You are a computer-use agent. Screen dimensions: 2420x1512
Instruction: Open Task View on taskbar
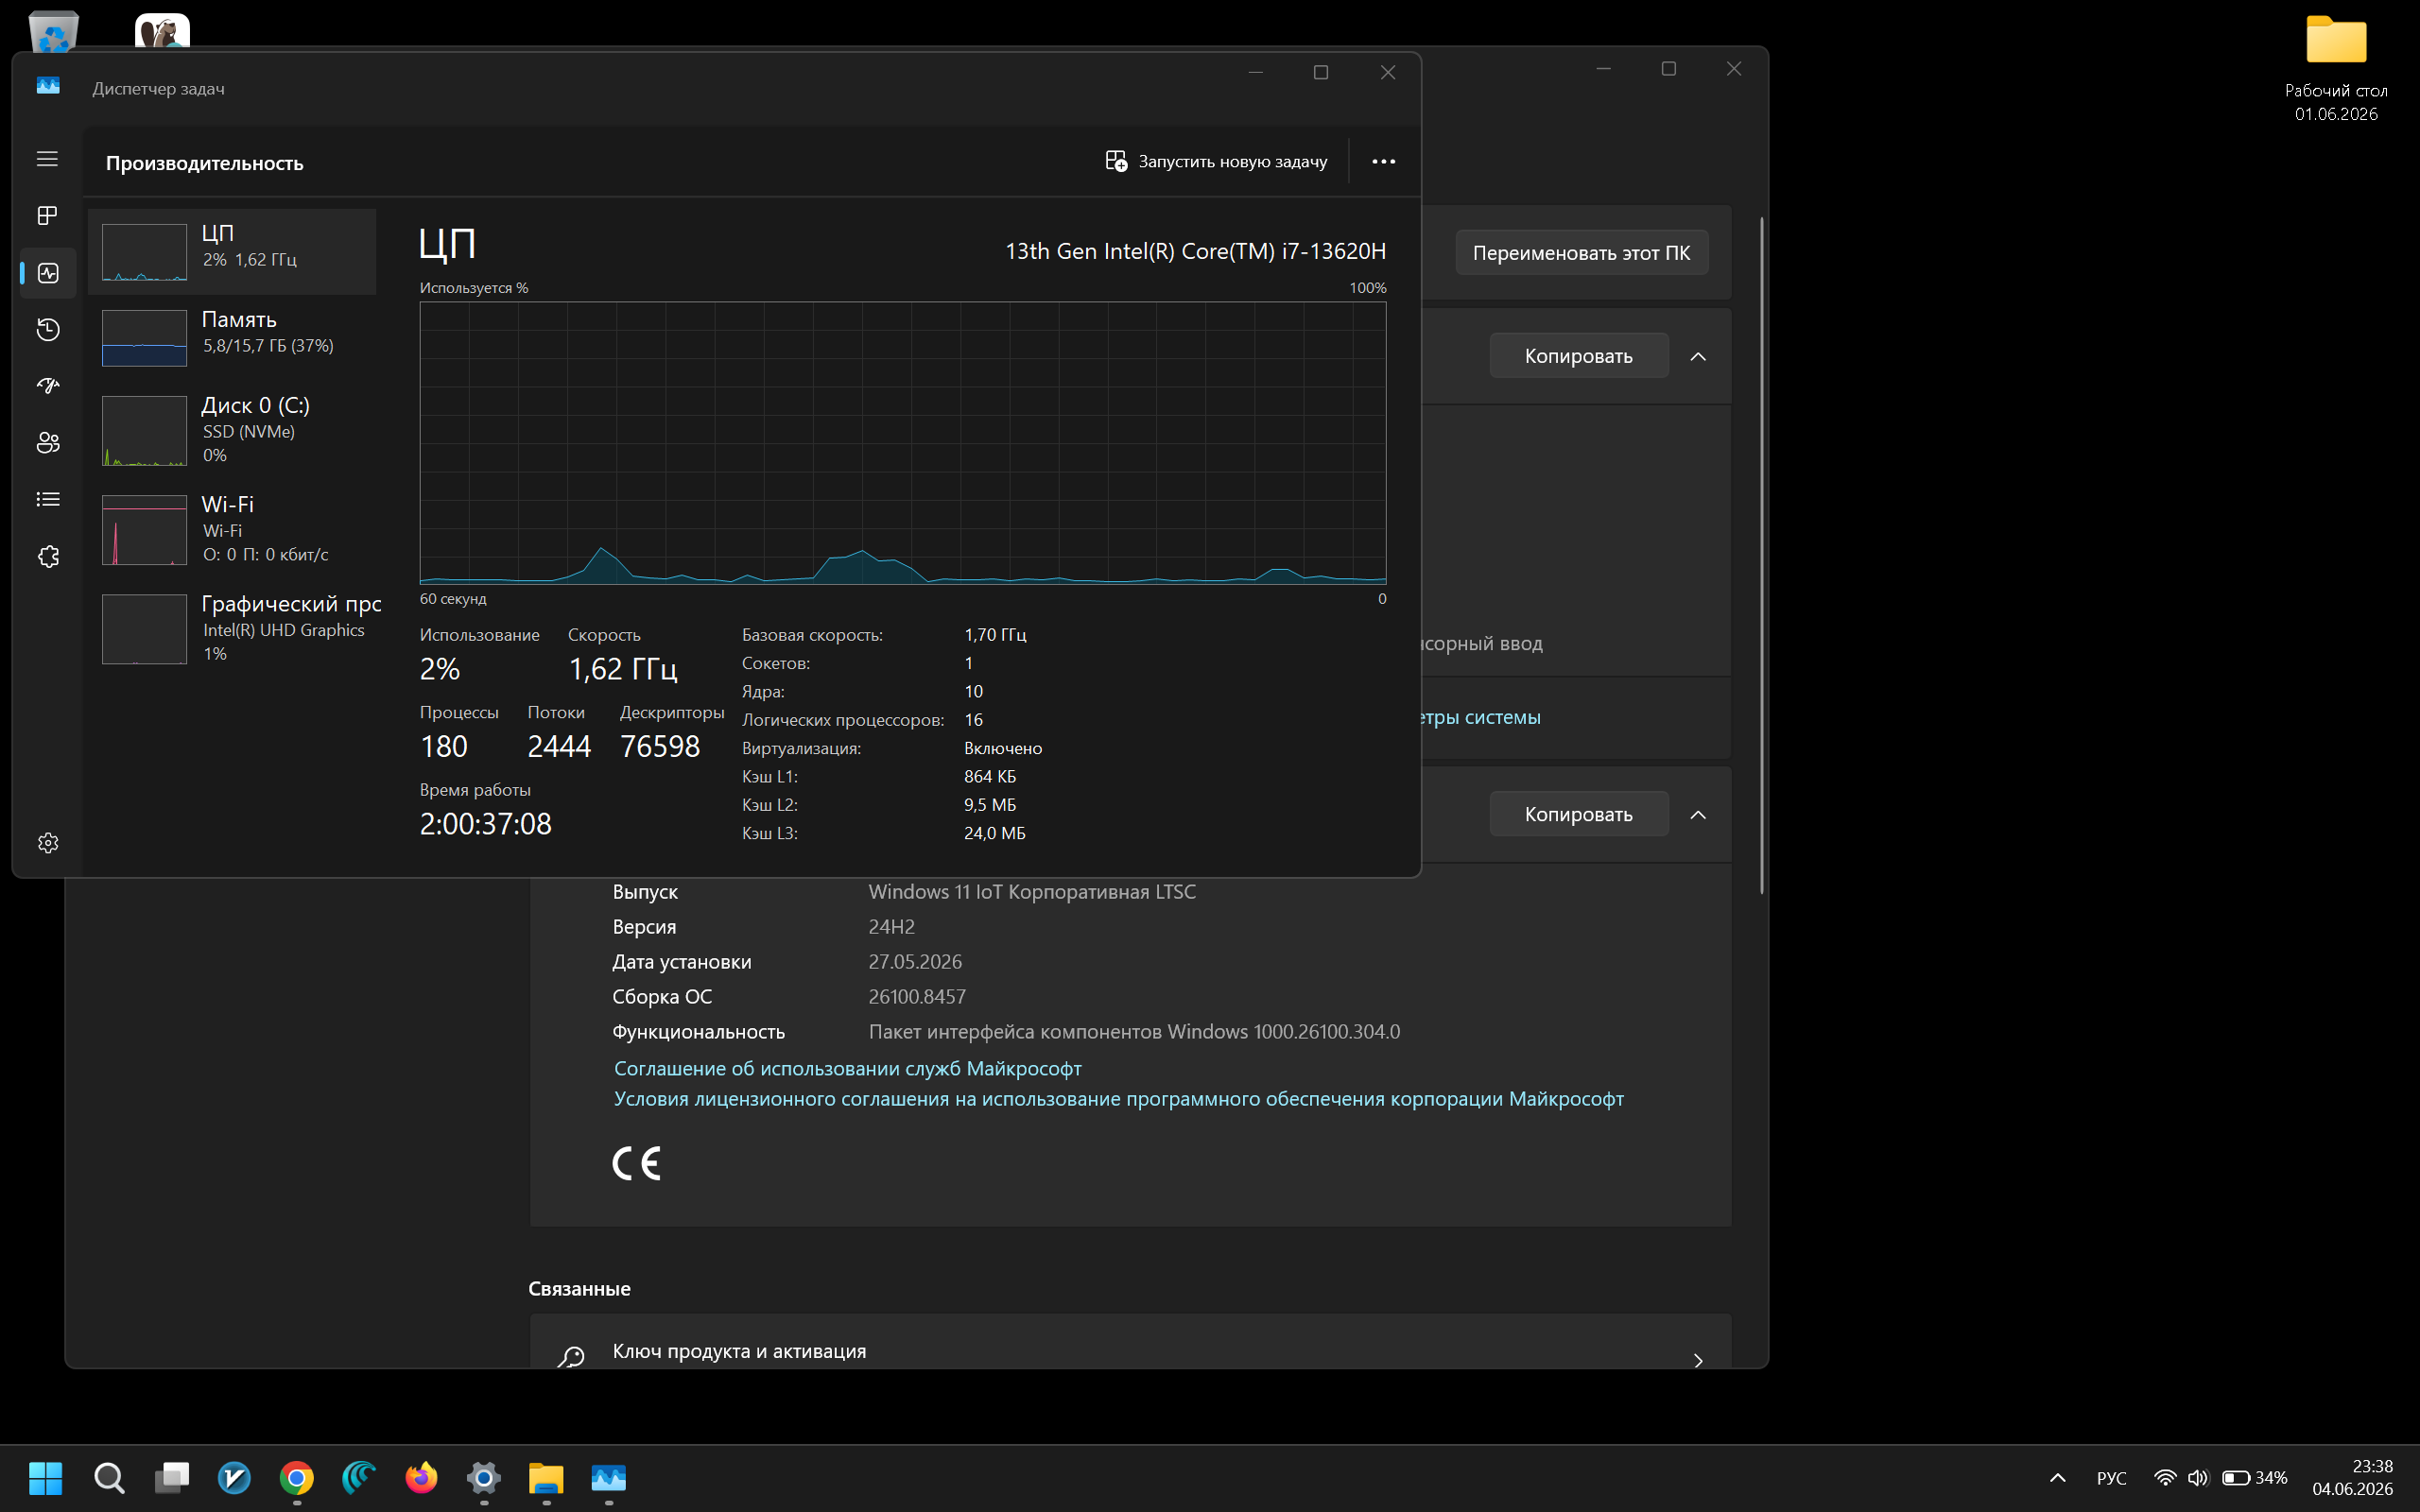(x=172, y=1477)
